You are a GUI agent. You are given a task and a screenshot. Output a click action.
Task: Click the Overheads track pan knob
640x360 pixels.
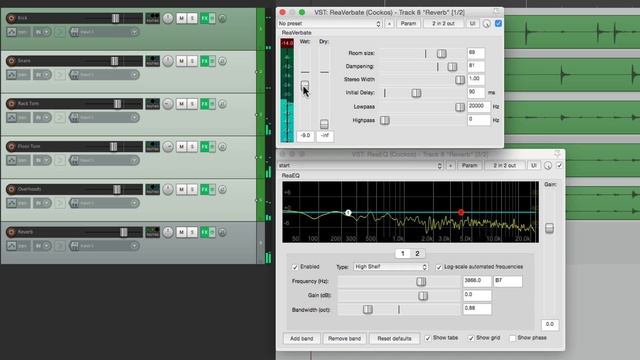click(x=168, y=189)
